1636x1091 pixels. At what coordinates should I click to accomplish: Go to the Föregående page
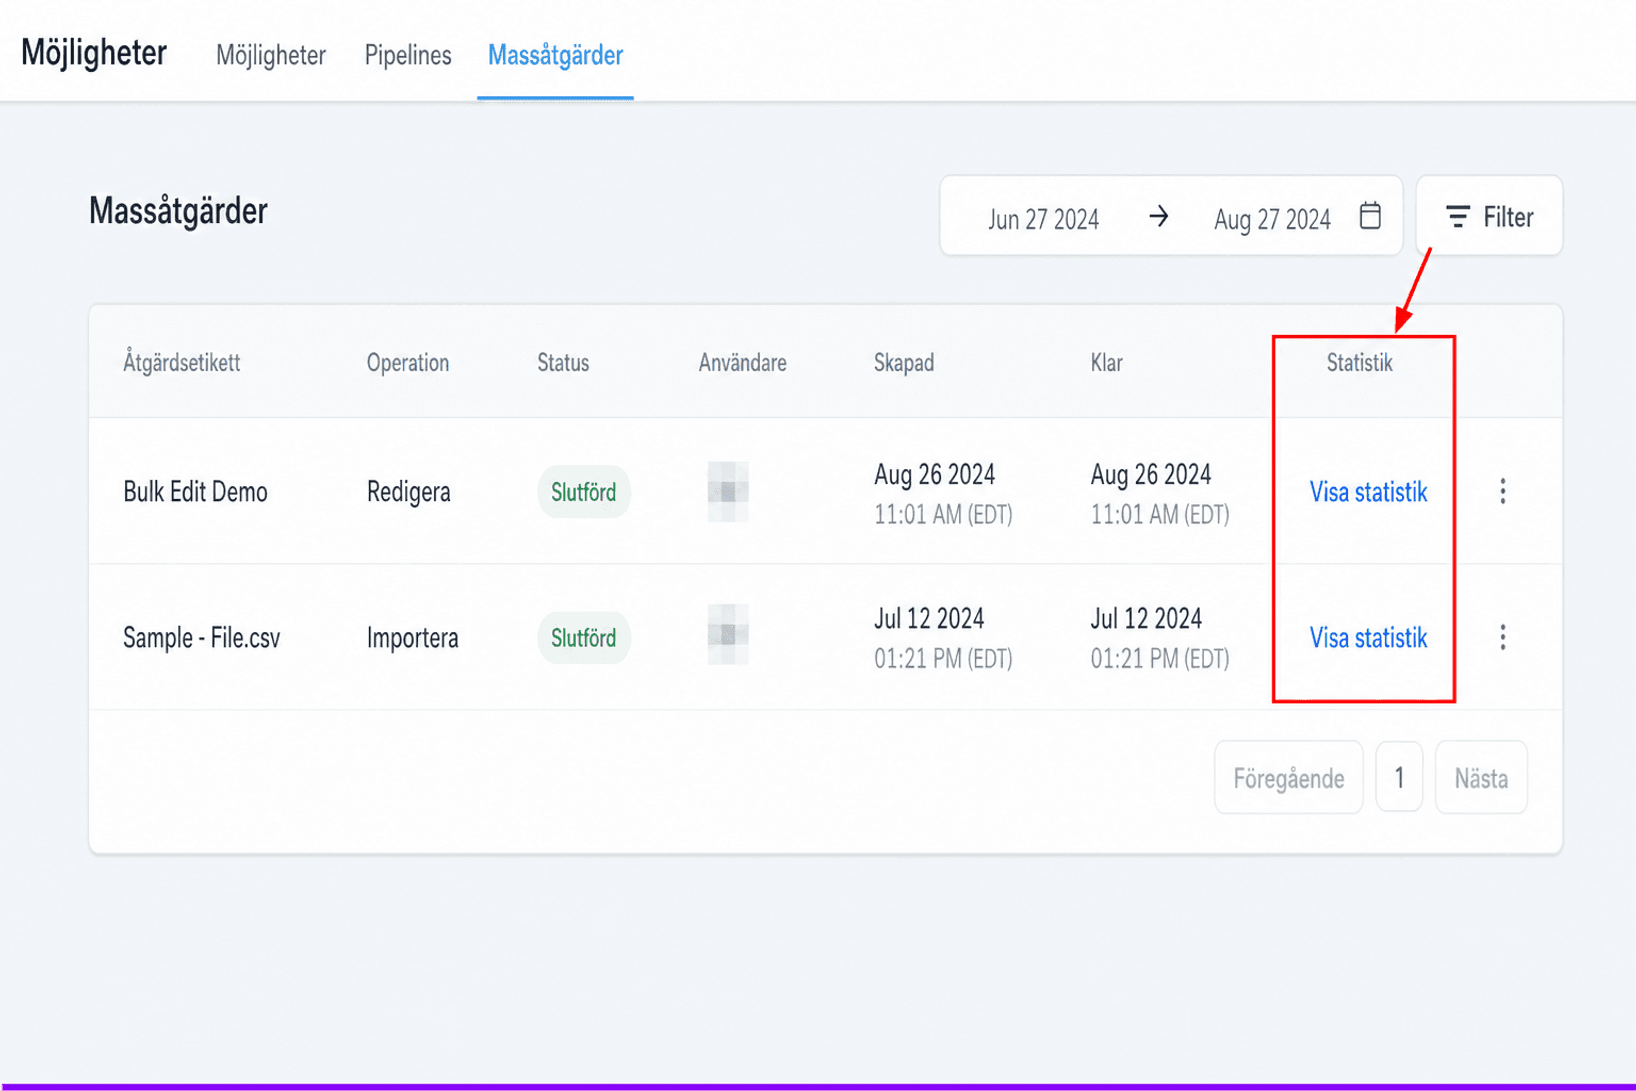tap(1288, 778)
